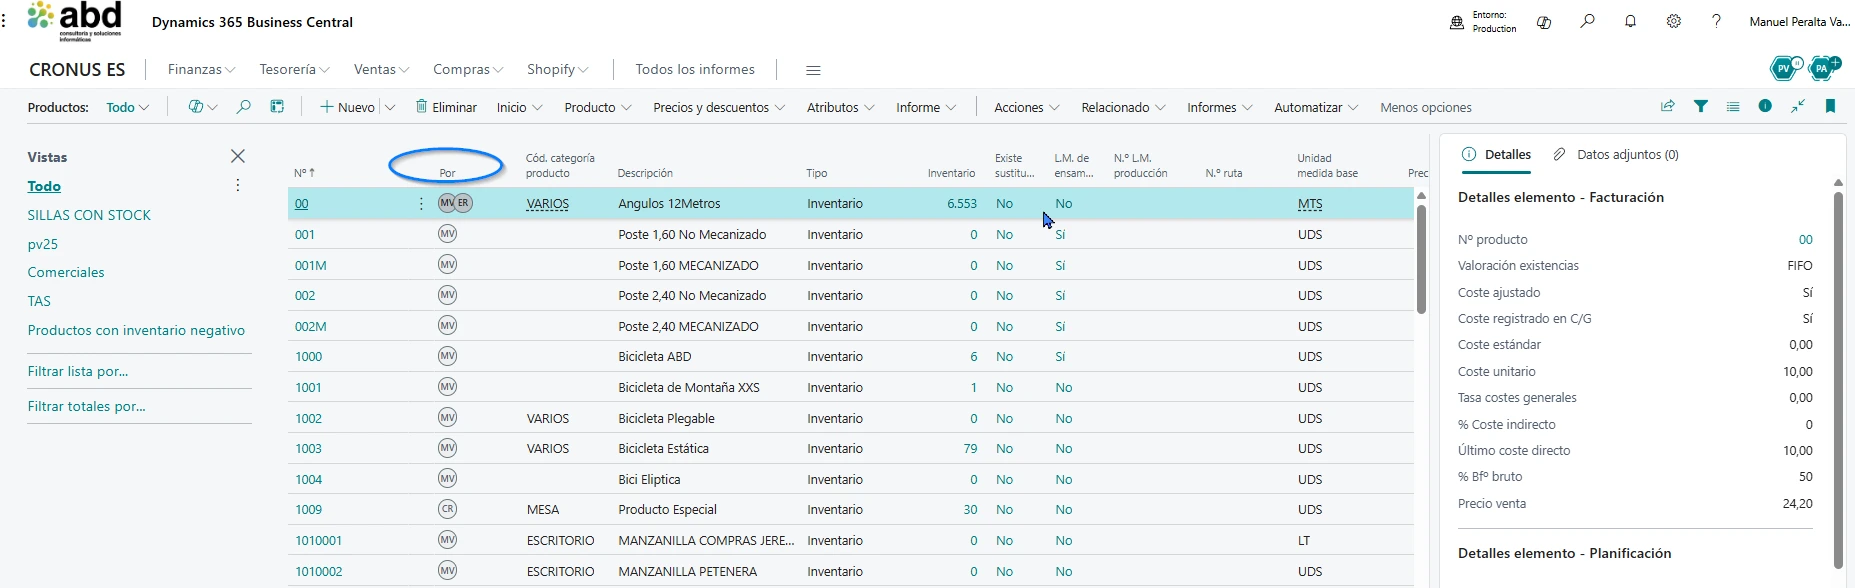
Task: Sort by the N.º column header
Action: point(304,173)
